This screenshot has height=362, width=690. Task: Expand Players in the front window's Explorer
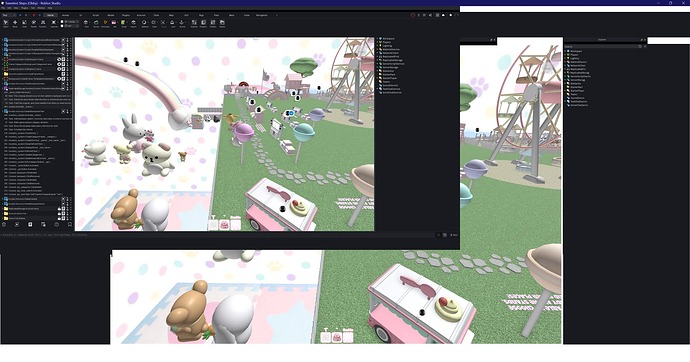coord(377,42)
